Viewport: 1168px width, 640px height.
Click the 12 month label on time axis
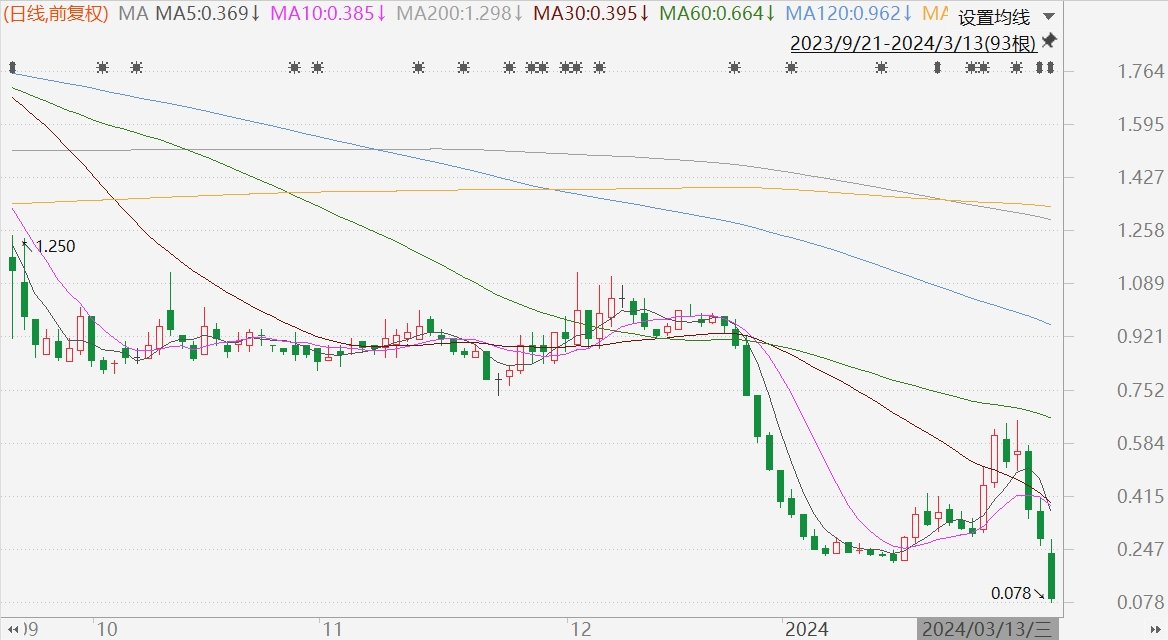[580, 630]
